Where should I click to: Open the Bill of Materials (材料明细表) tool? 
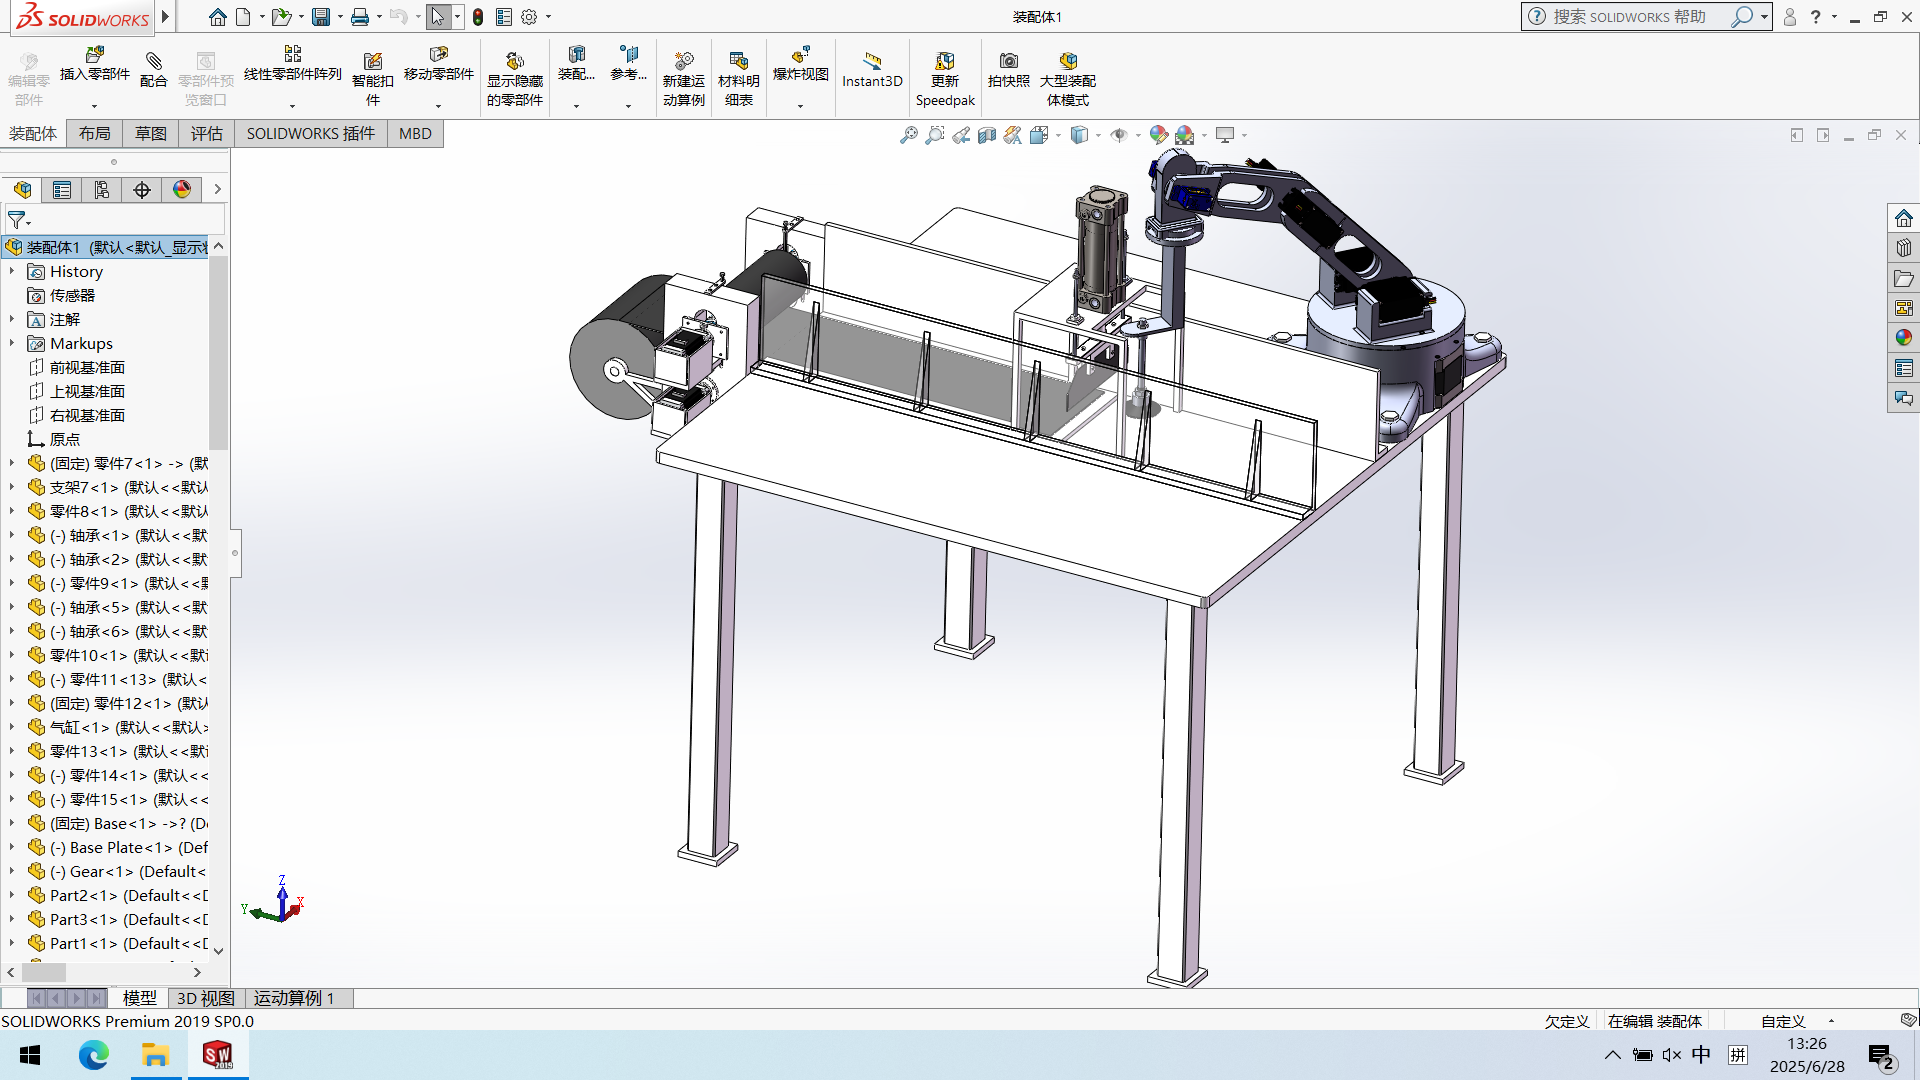coord(738,78)
